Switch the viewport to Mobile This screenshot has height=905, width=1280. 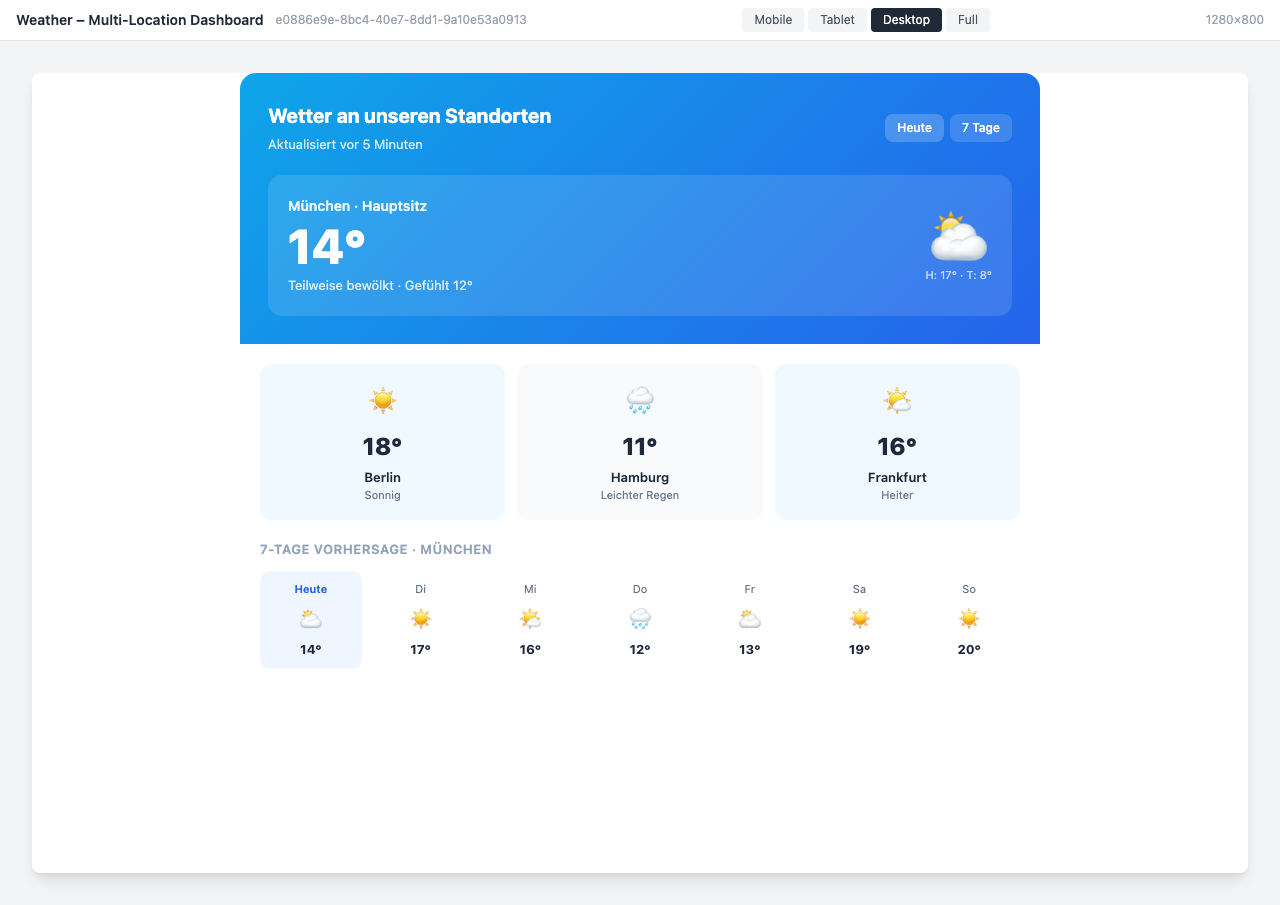tap(772, 19)
